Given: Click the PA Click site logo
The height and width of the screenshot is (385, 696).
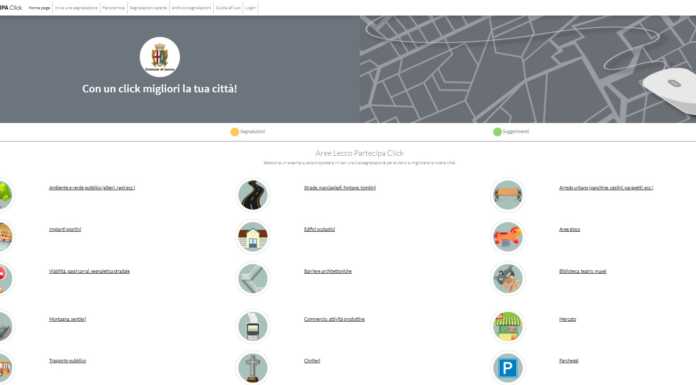Looking at the screenshot, I should click(11, 8).
